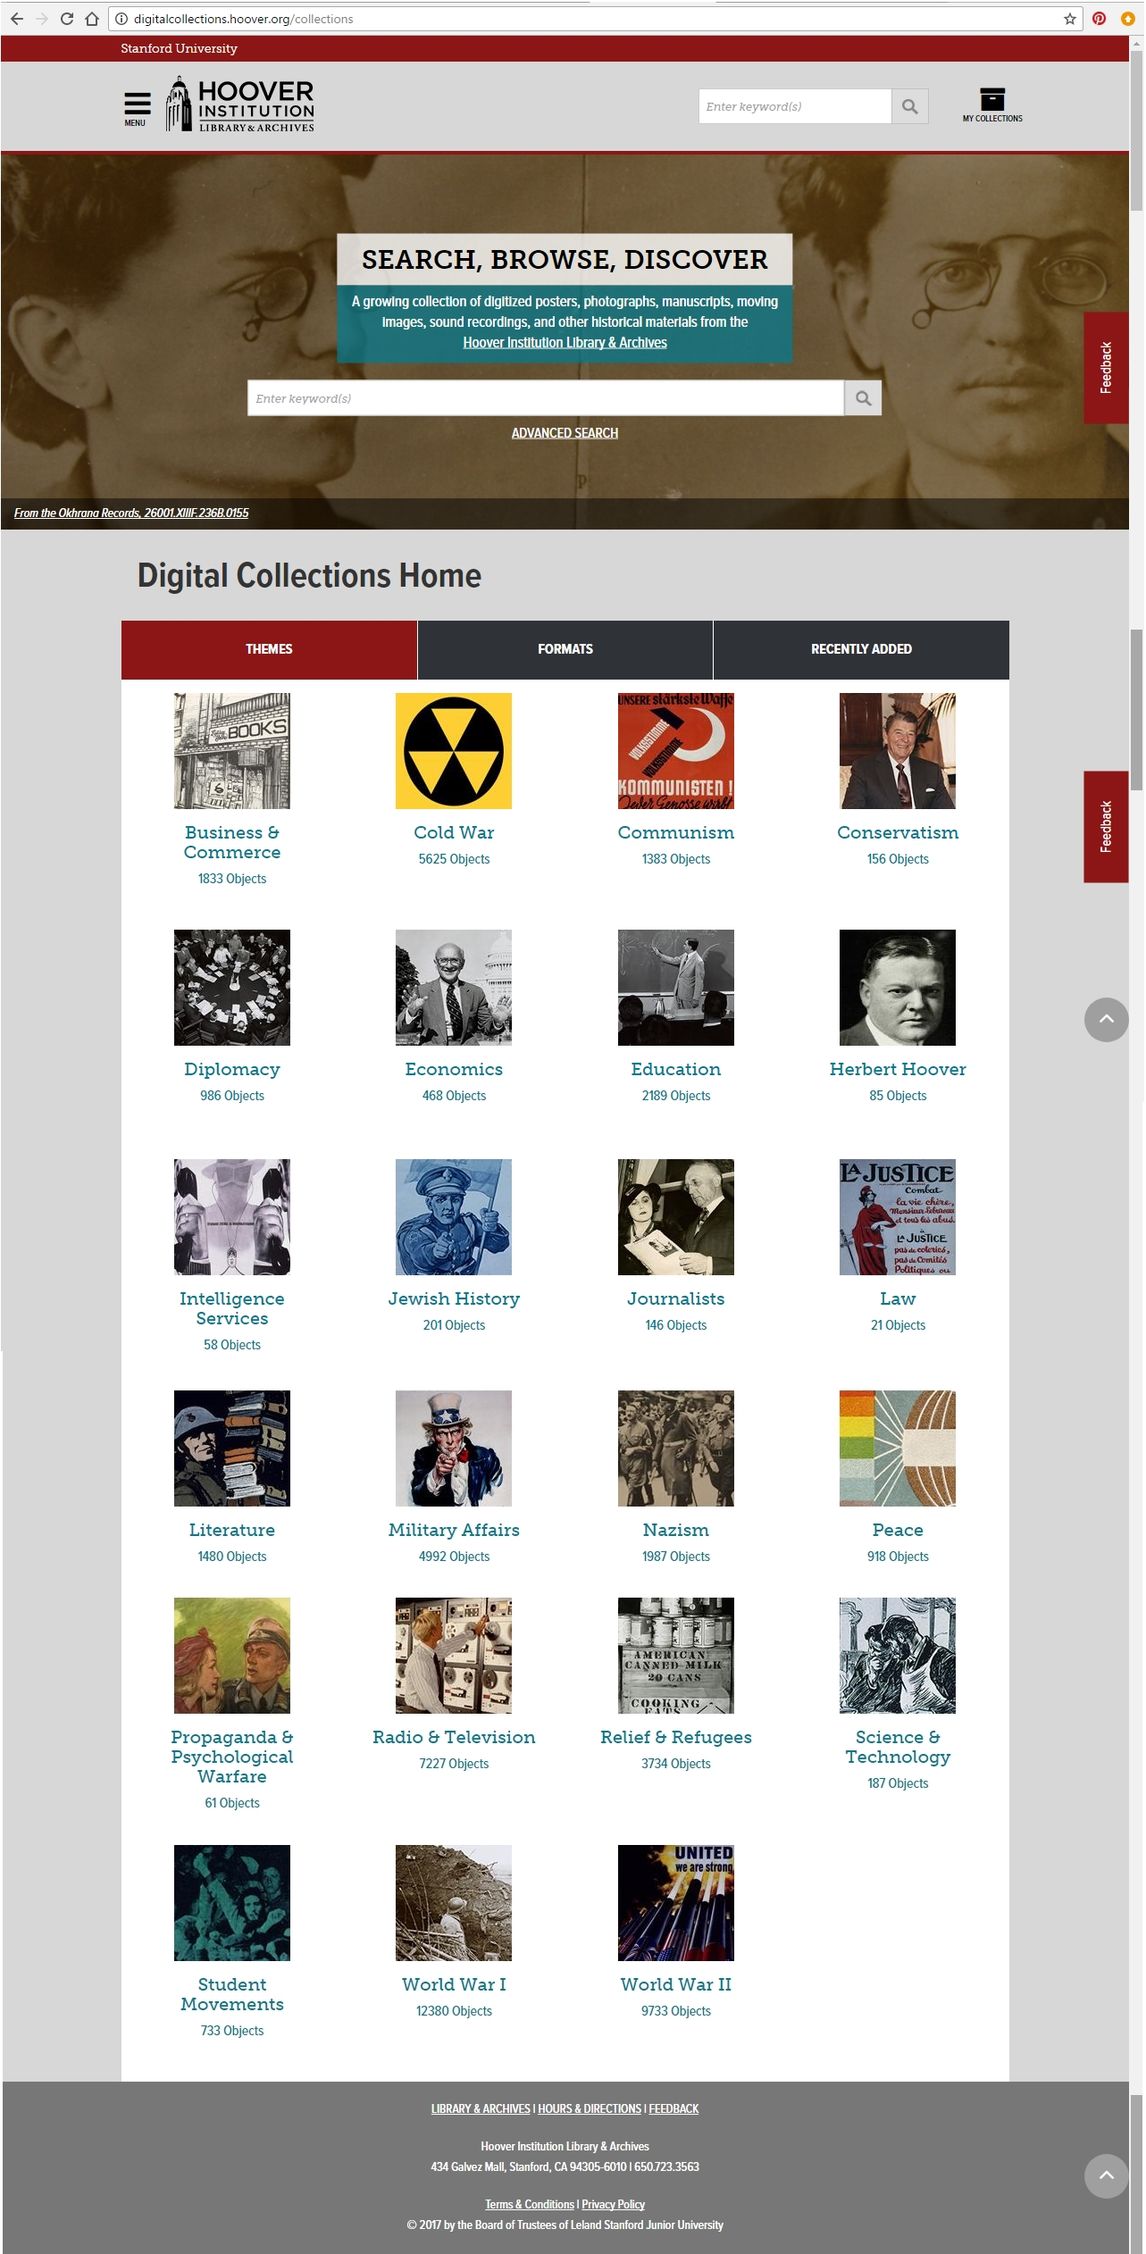Click the Pinterest extension icon

click(1099, 18)
